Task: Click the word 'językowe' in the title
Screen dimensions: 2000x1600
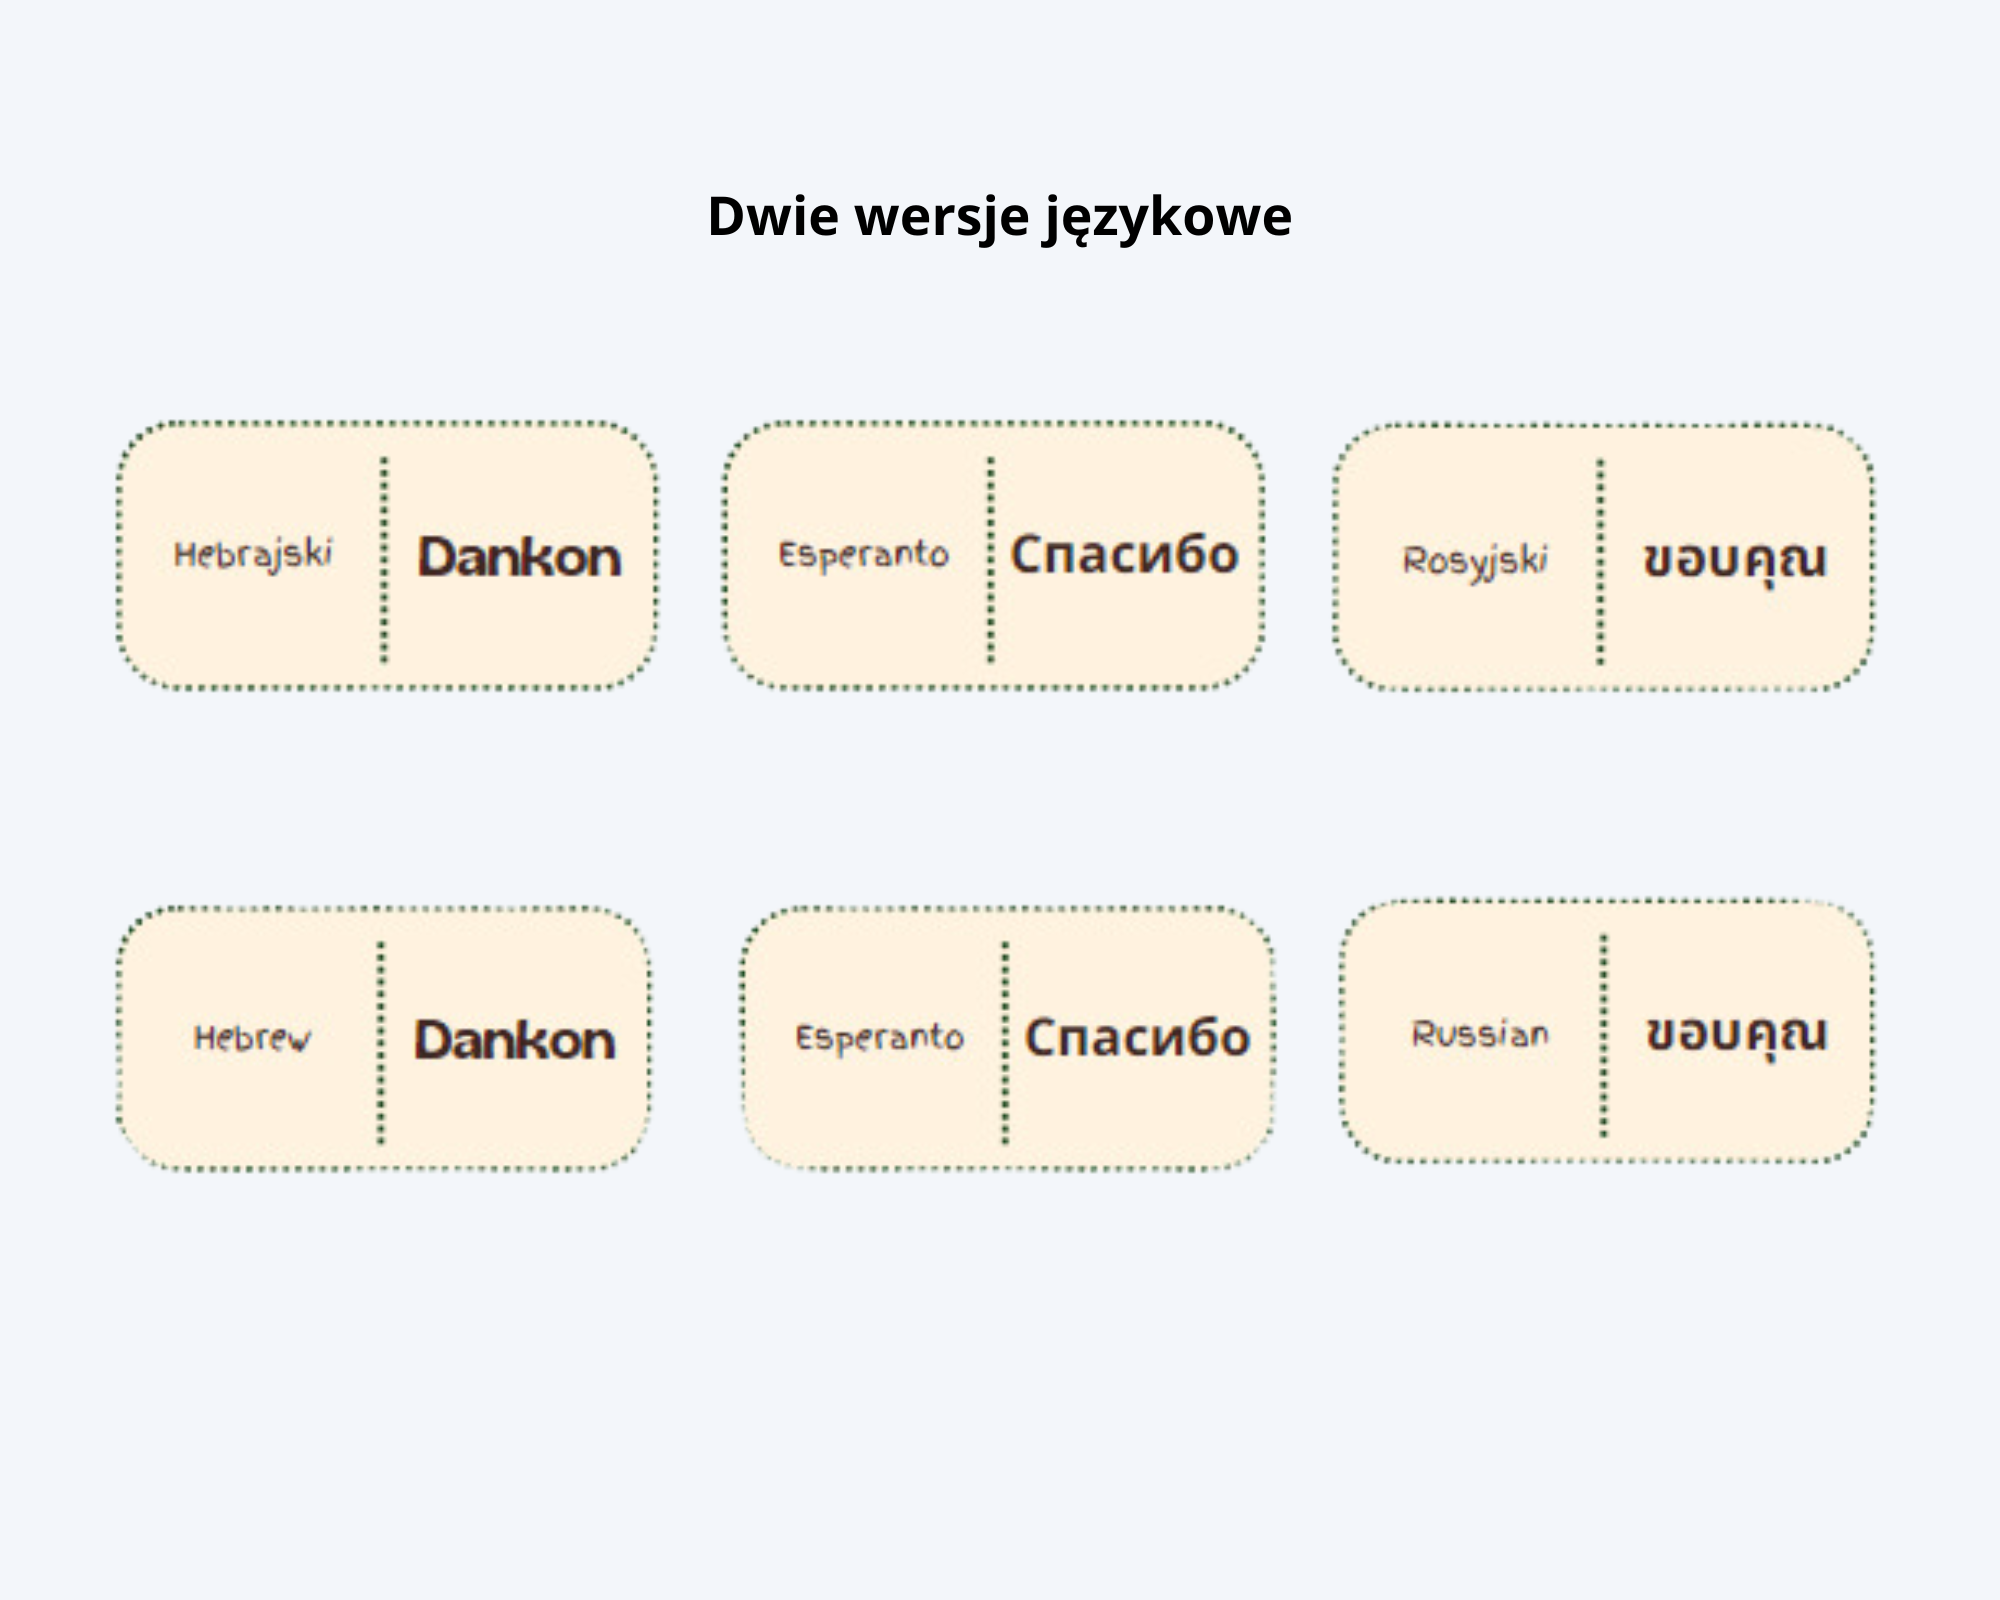Action: click(x=1168, y=218)
